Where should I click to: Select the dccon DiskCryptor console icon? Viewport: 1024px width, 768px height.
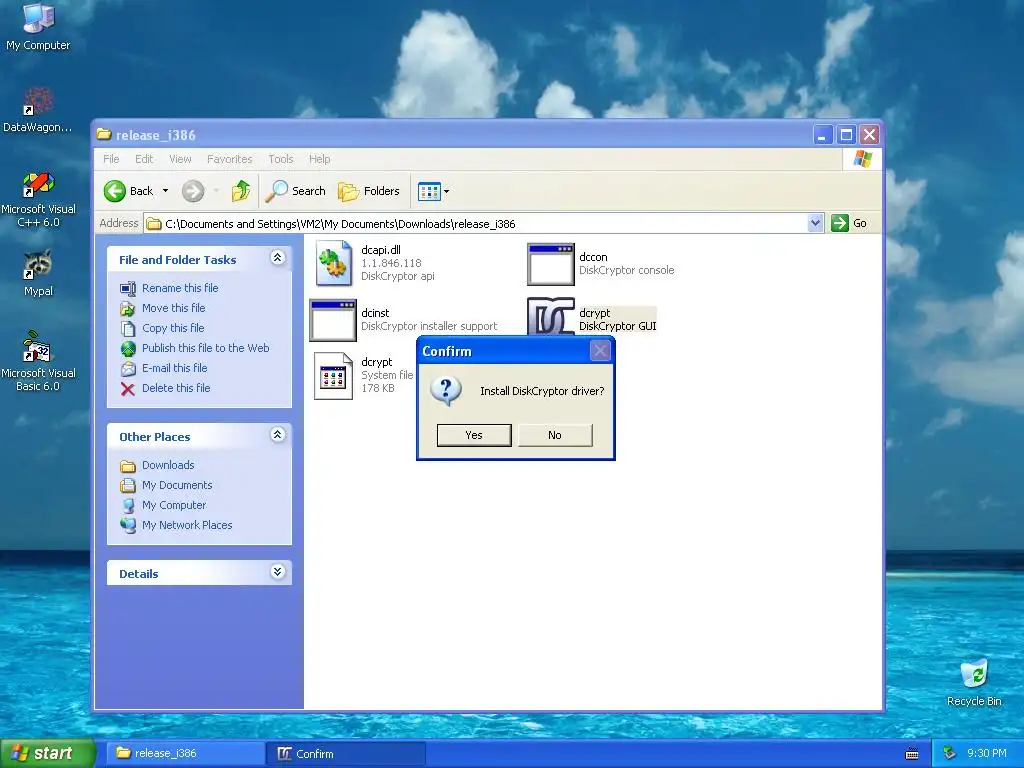(x=551, y=264)
